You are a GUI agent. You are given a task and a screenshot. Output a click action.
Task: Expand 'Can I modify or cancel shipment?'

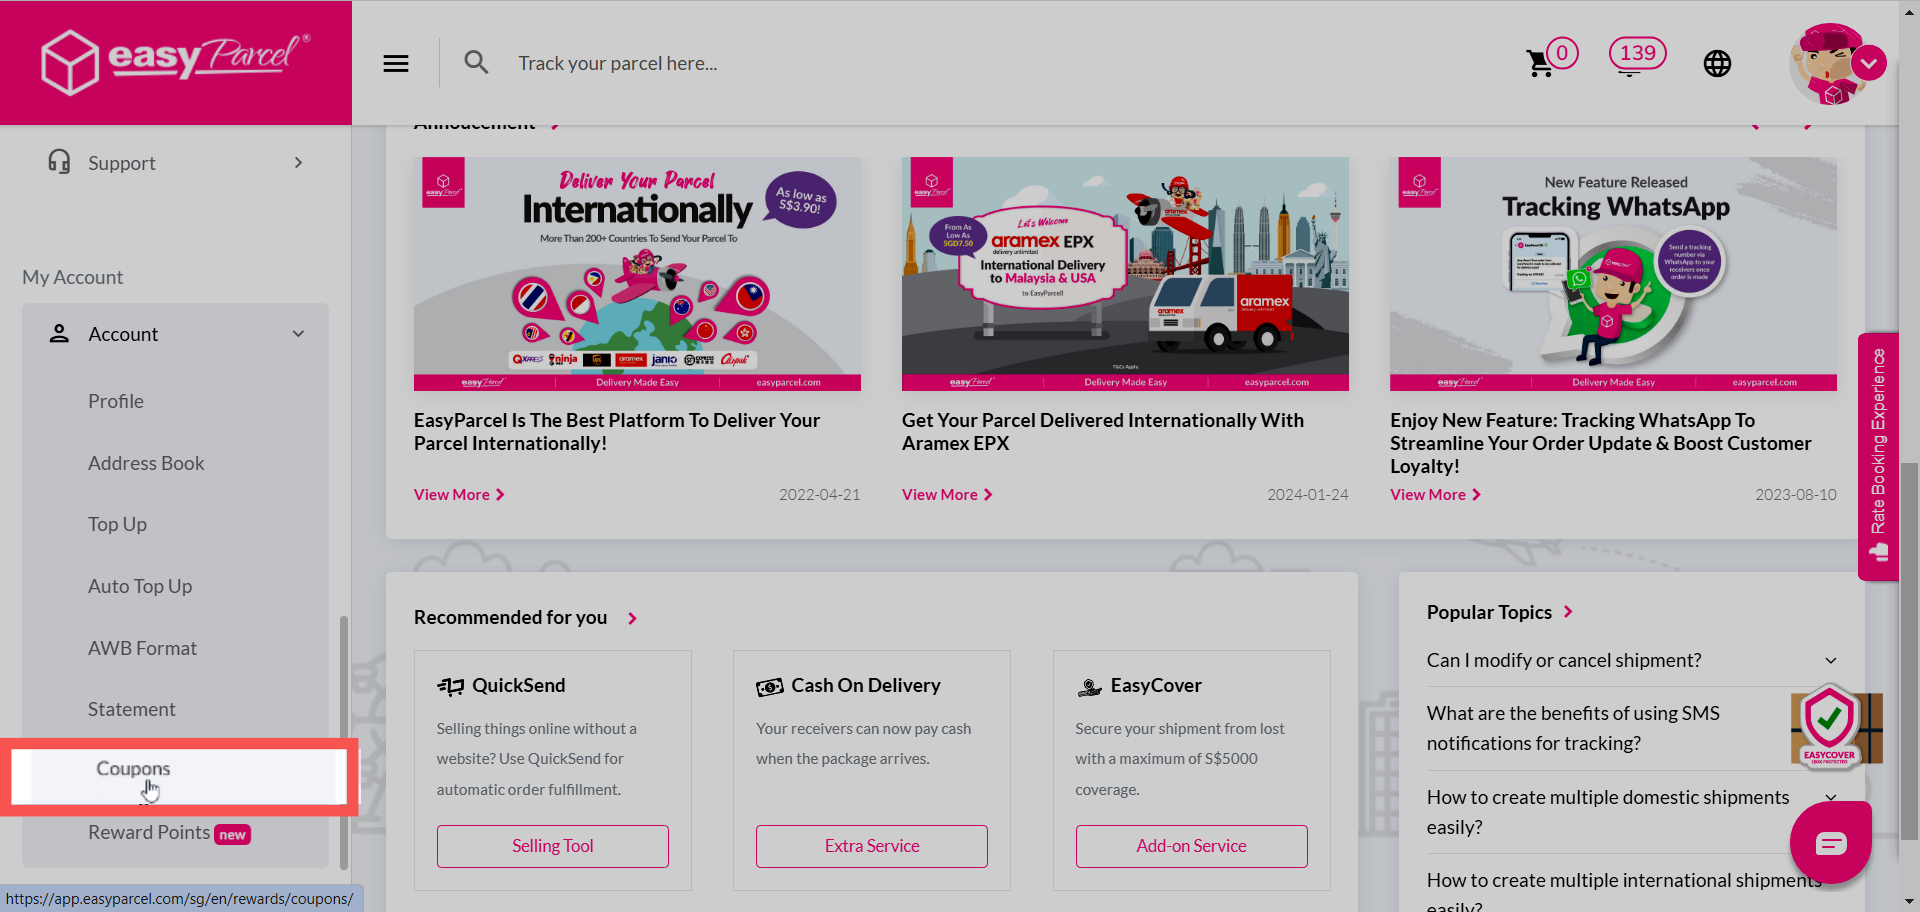(x=1632, y=660)
